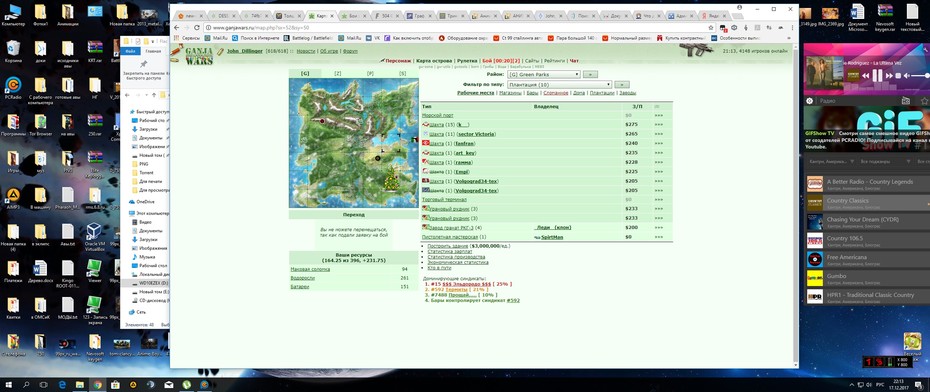
Task: Open the sector Victoria owner link
Action: [476, 134]
